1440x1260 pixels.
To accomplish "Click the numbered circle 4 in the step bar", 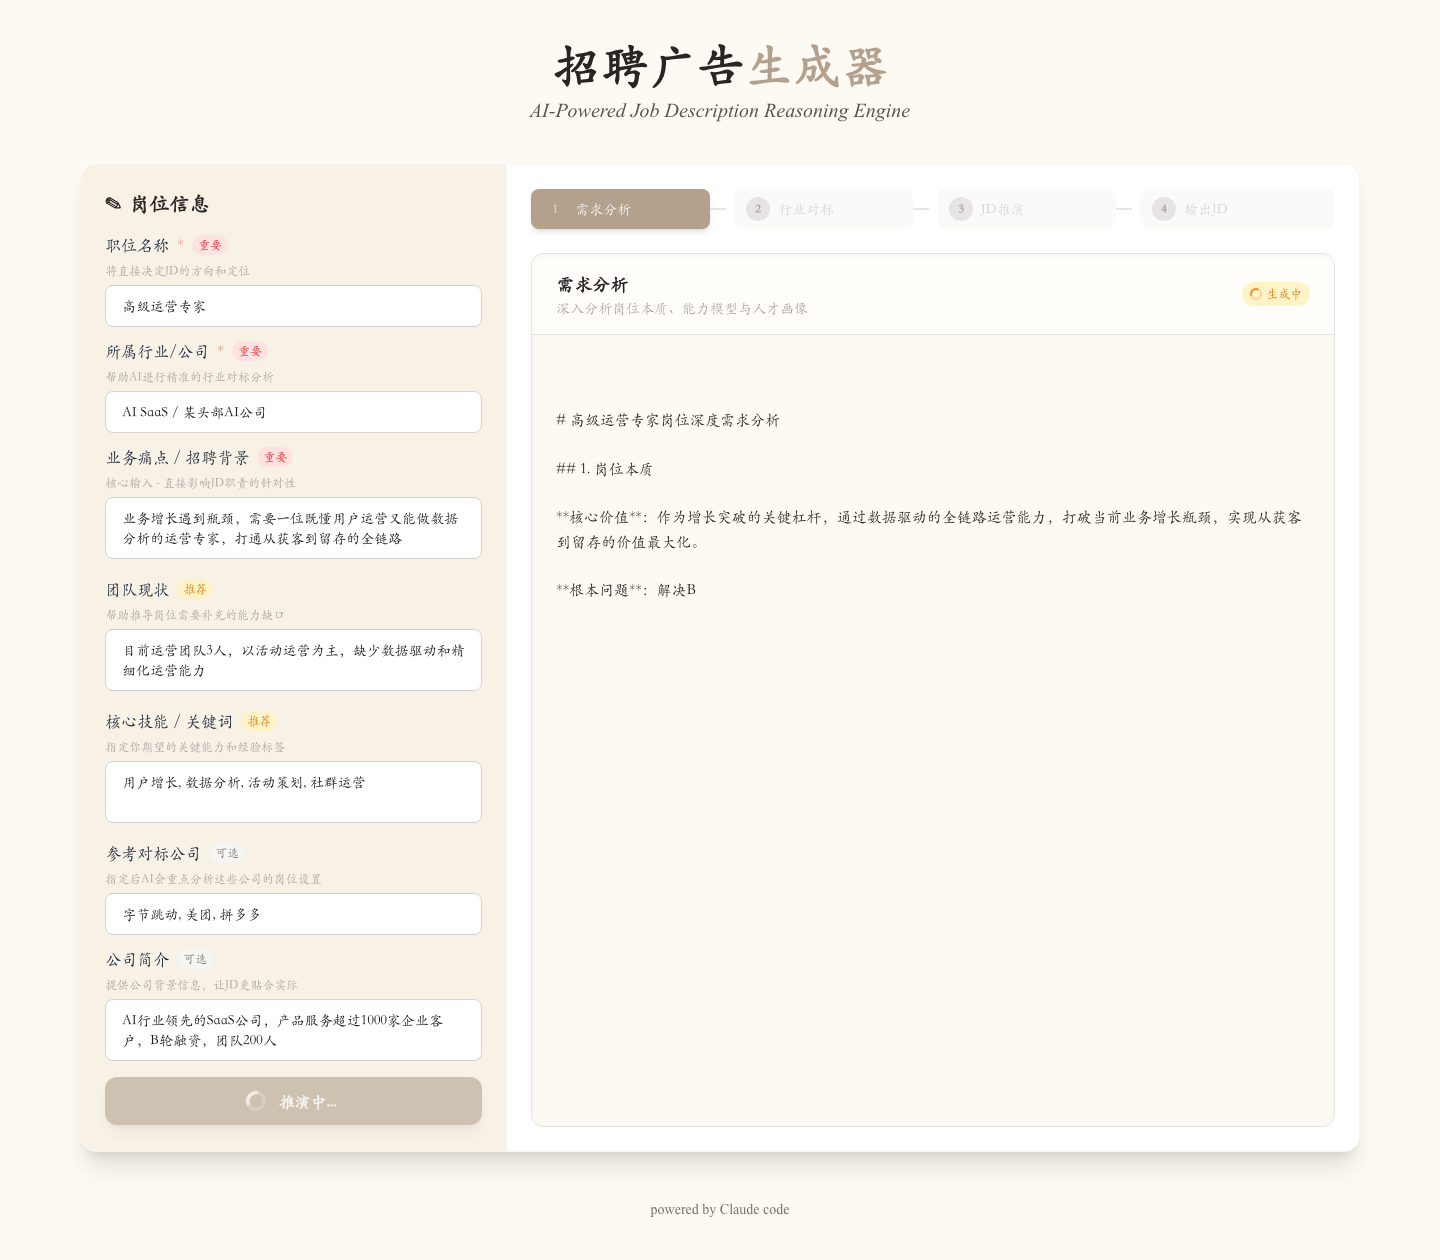I will pyautogui.click(x=1164, y=209).
